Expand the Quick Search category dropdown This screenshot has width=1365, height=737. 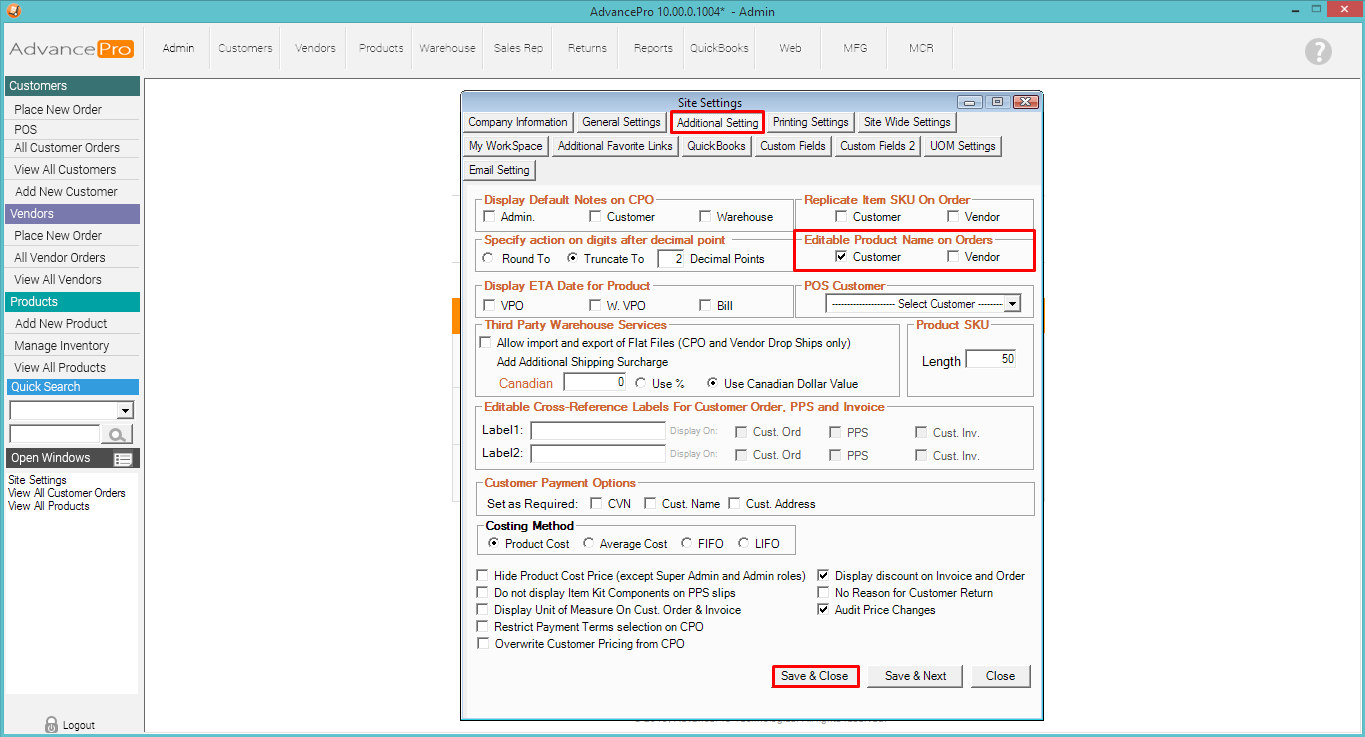pos(125,411)
